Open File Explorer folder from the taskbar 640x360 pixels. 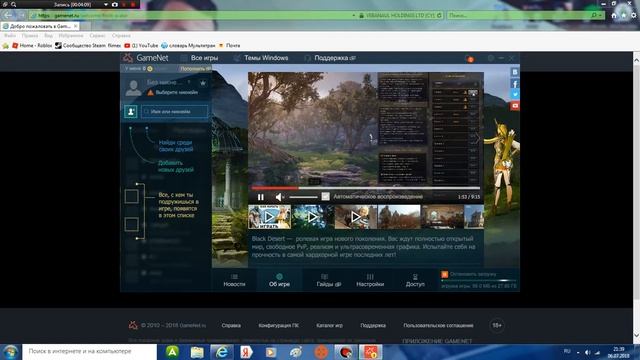[x=197, y=352]
